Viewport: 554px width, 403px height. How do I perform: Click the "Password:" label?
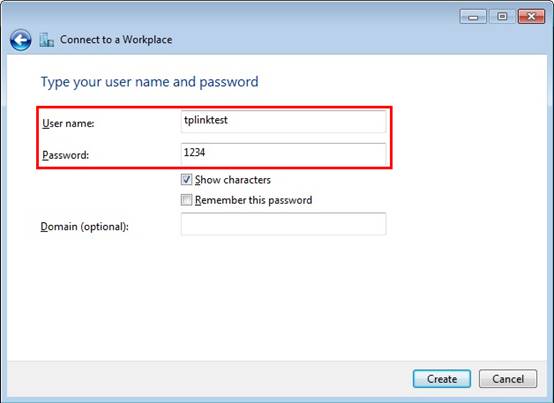(x=65, y=155)
